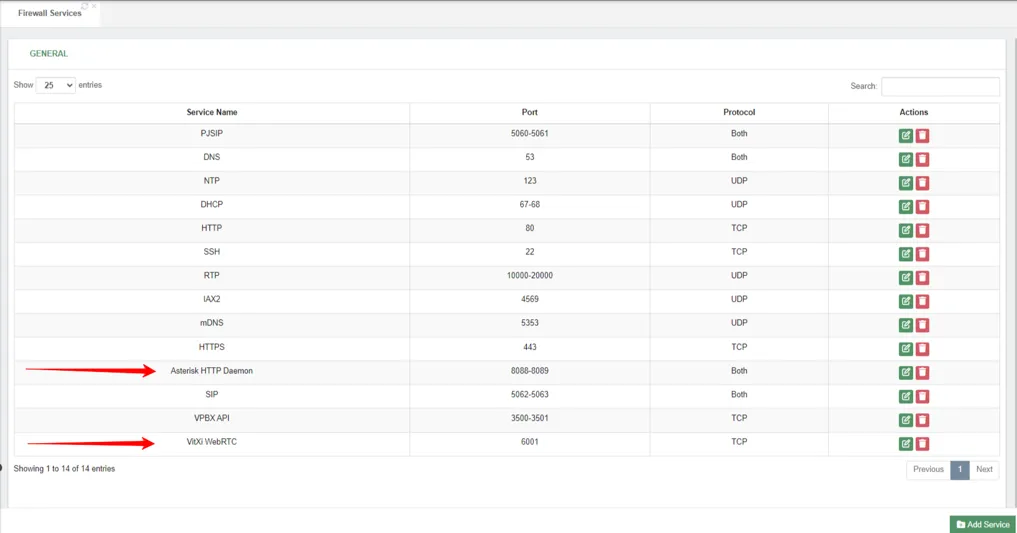Screen dimensions: 1017x533
Task: Go to the Next results page
Action: [984, 469]
